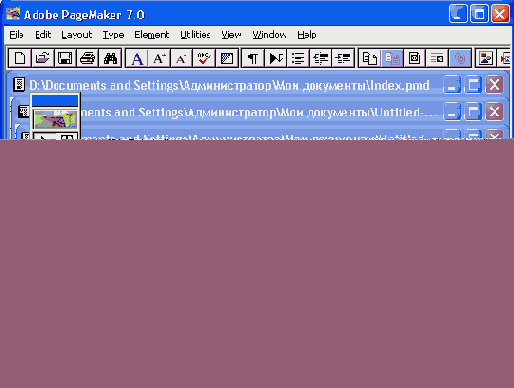Open the Type menu
Screen dimensions: 514x388
113,35
